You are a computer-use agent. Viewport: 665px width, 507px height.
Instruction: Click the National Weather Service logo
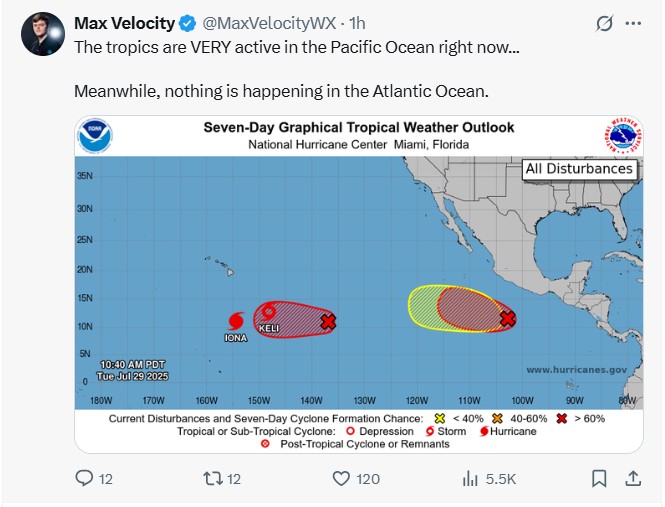pos(623,136)
